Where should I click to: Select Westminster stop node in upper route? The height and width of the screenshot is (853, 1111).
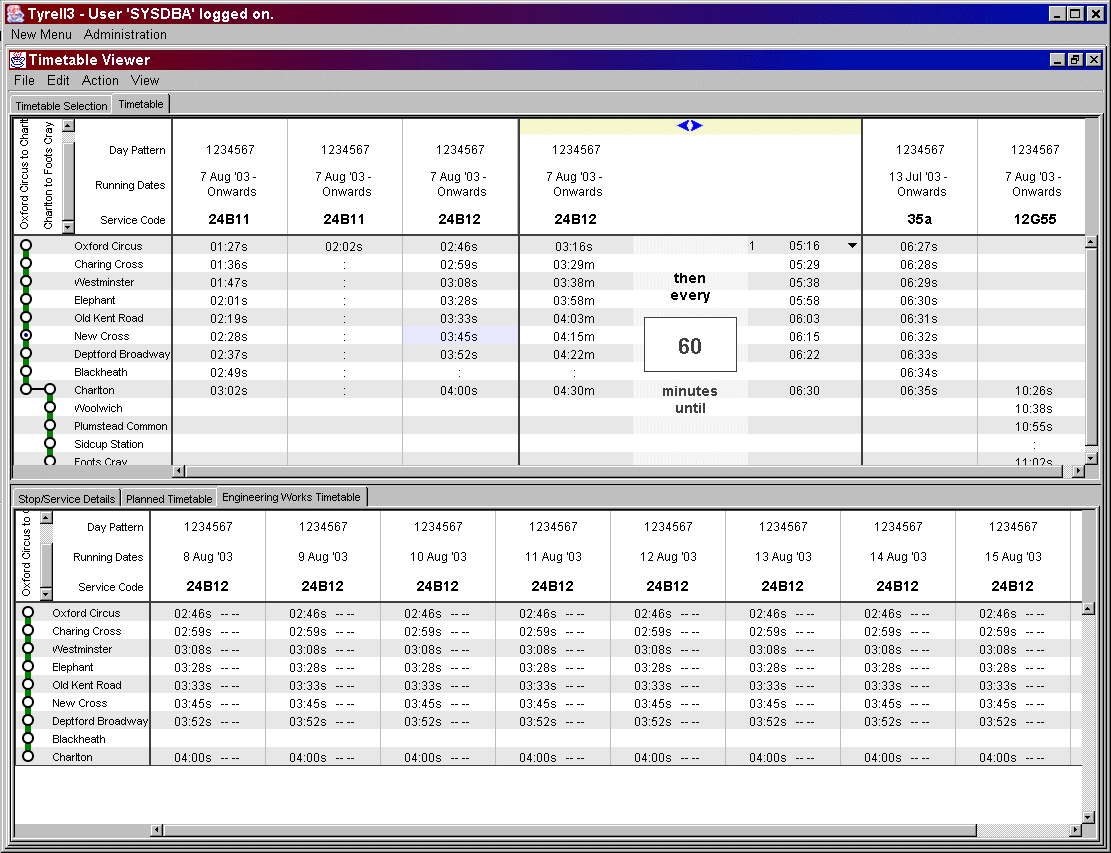(x=26, y=281)
